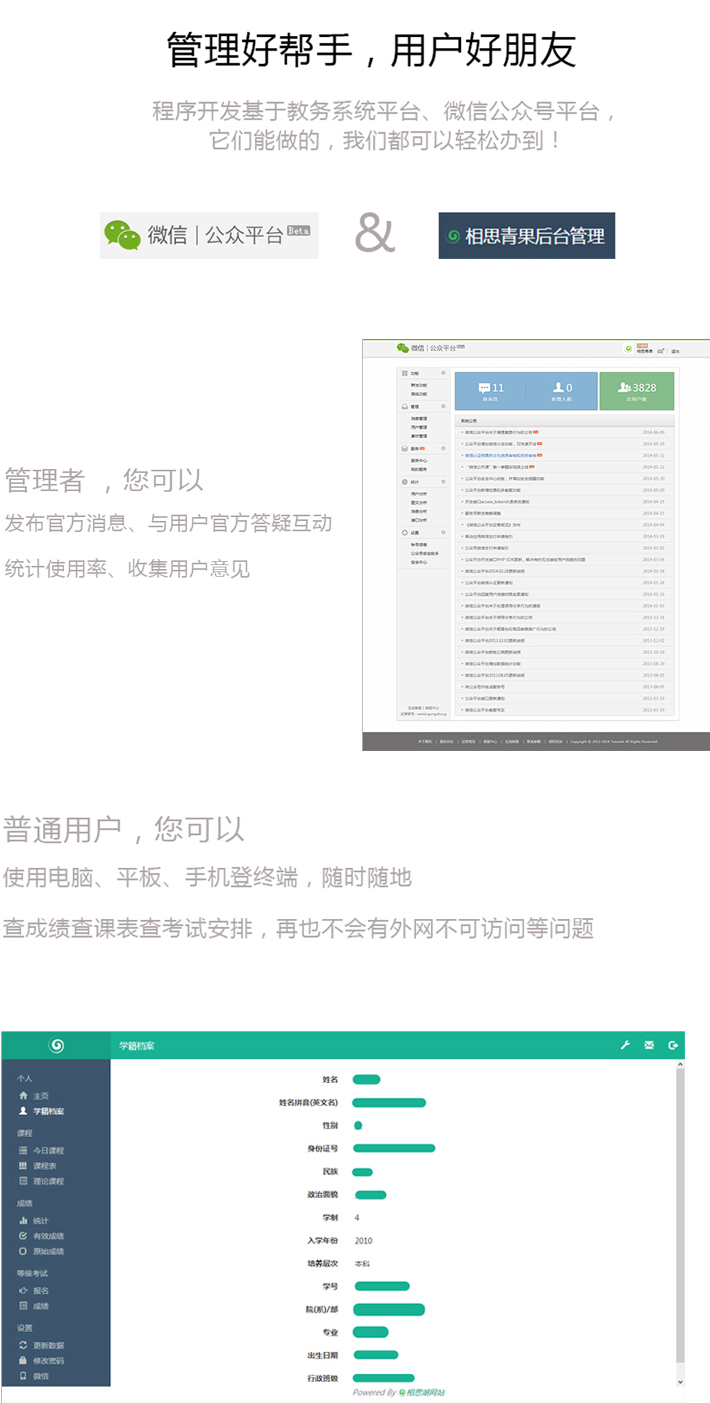Screen dimensions: 710x1403
Task: Click the 姓名拼音(英文名) field label
Action: (x=308, y=1102)
